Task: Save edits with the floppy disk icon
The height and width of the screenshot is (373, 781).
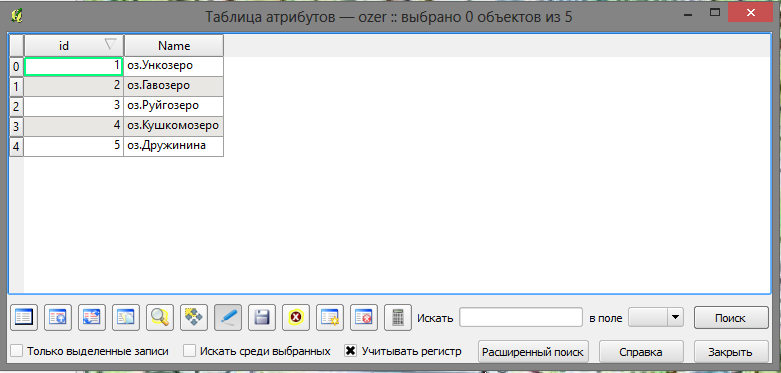Action: (262, 317)
